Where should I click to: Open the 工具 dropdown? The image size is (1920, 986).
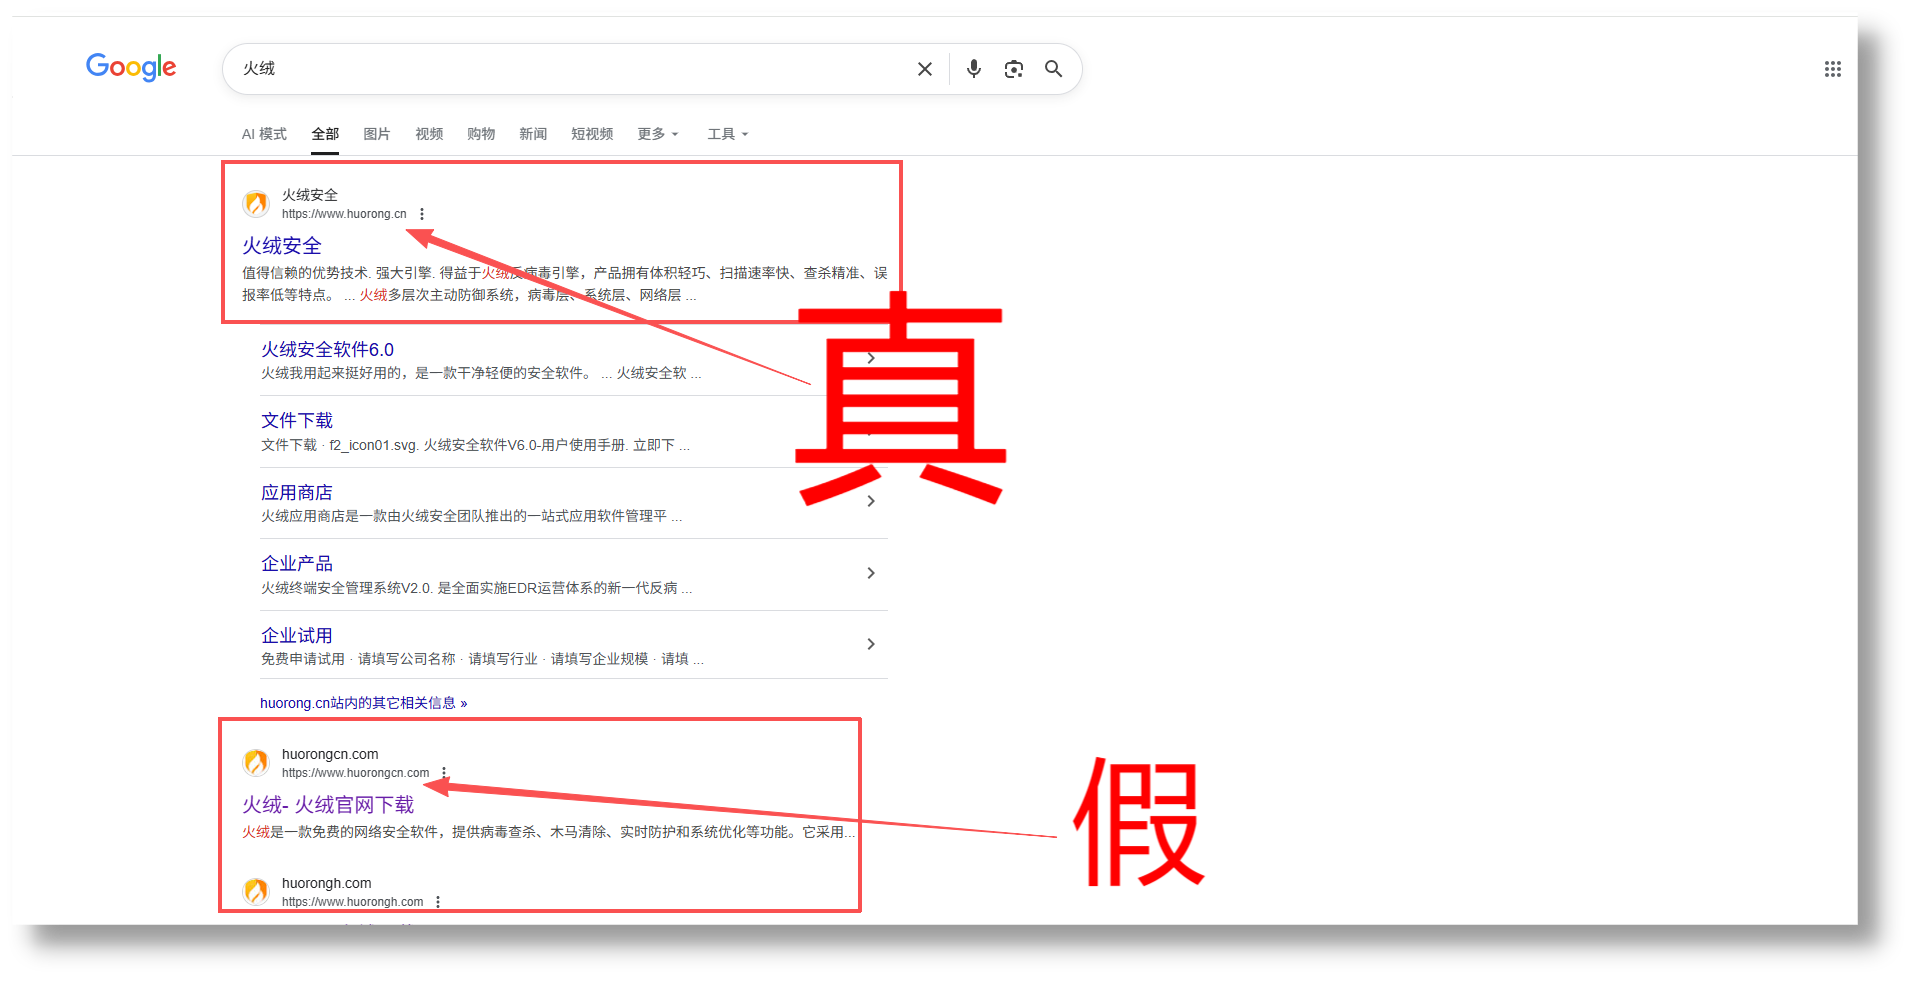click(727, 134)
